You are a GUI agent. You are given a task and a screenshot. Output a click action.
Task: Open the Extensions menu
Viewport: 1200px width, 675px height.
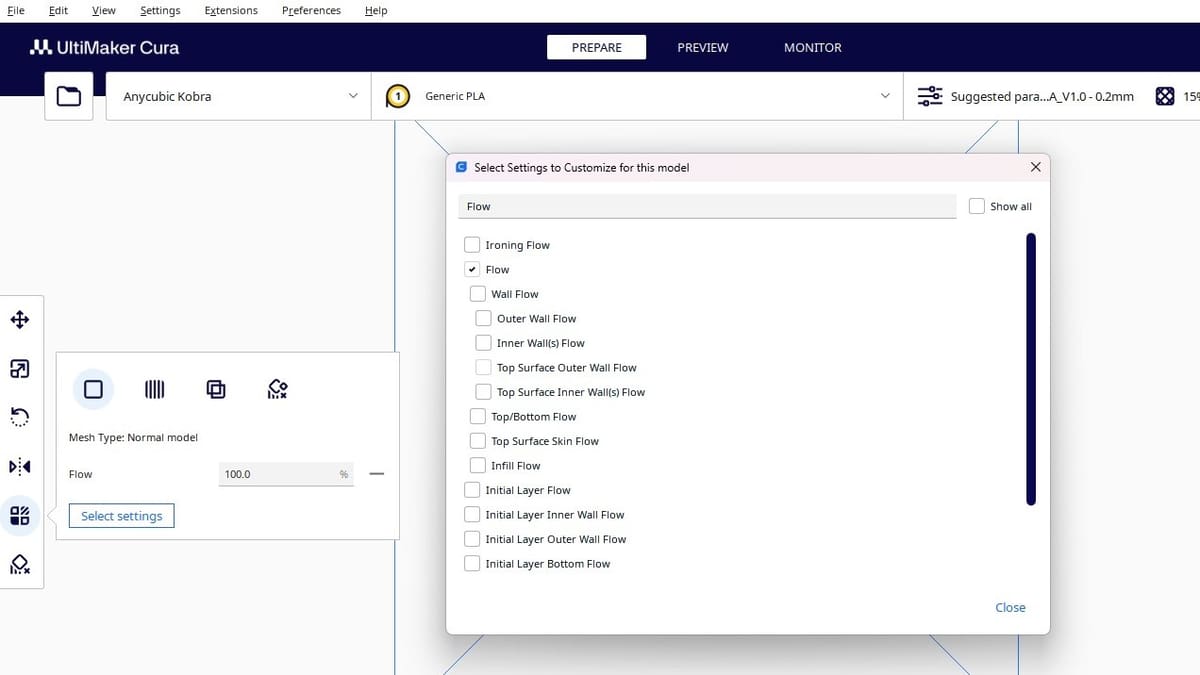click(x=231, y=10)
